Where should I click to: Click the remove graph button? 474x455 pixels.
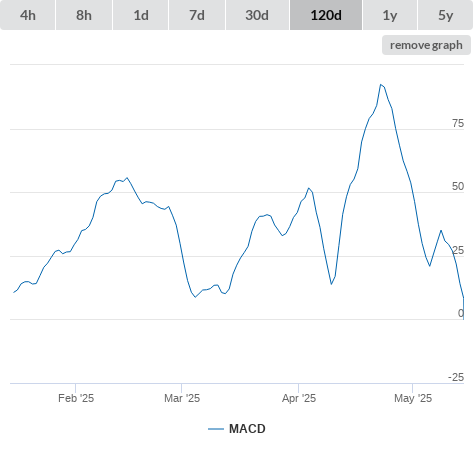pyautogui.click(x=426, y=45)
